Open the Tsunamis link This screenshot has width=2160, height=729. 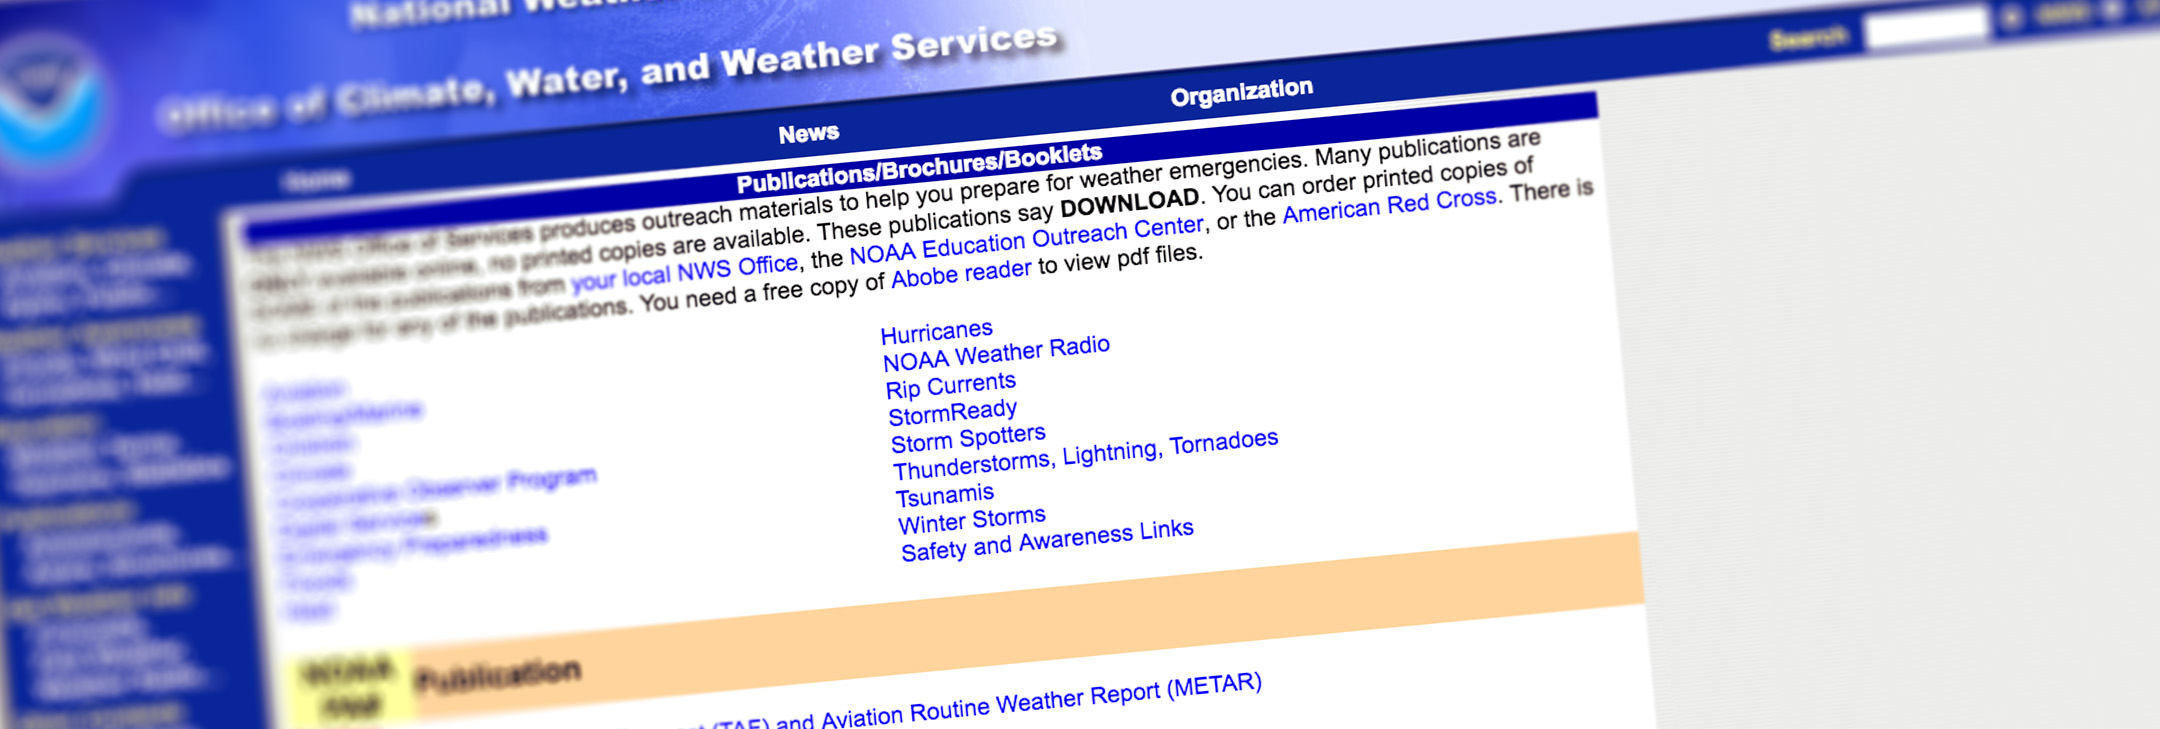pos(944,495)
